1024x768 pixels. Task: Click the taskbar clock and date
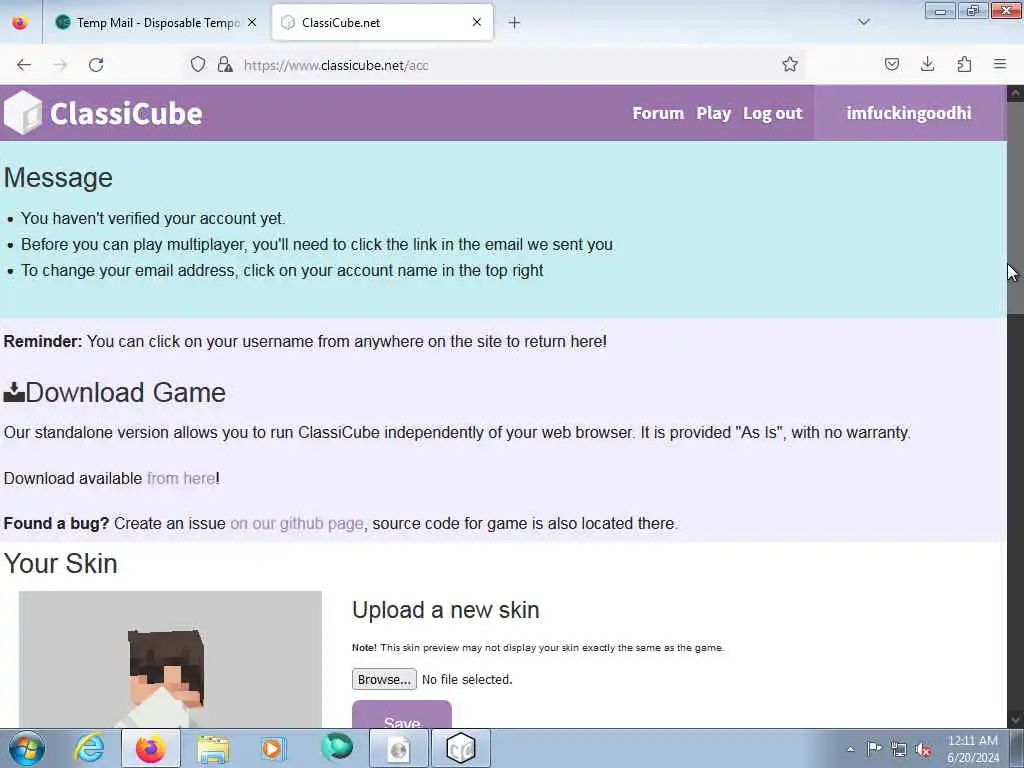point(973,749)
